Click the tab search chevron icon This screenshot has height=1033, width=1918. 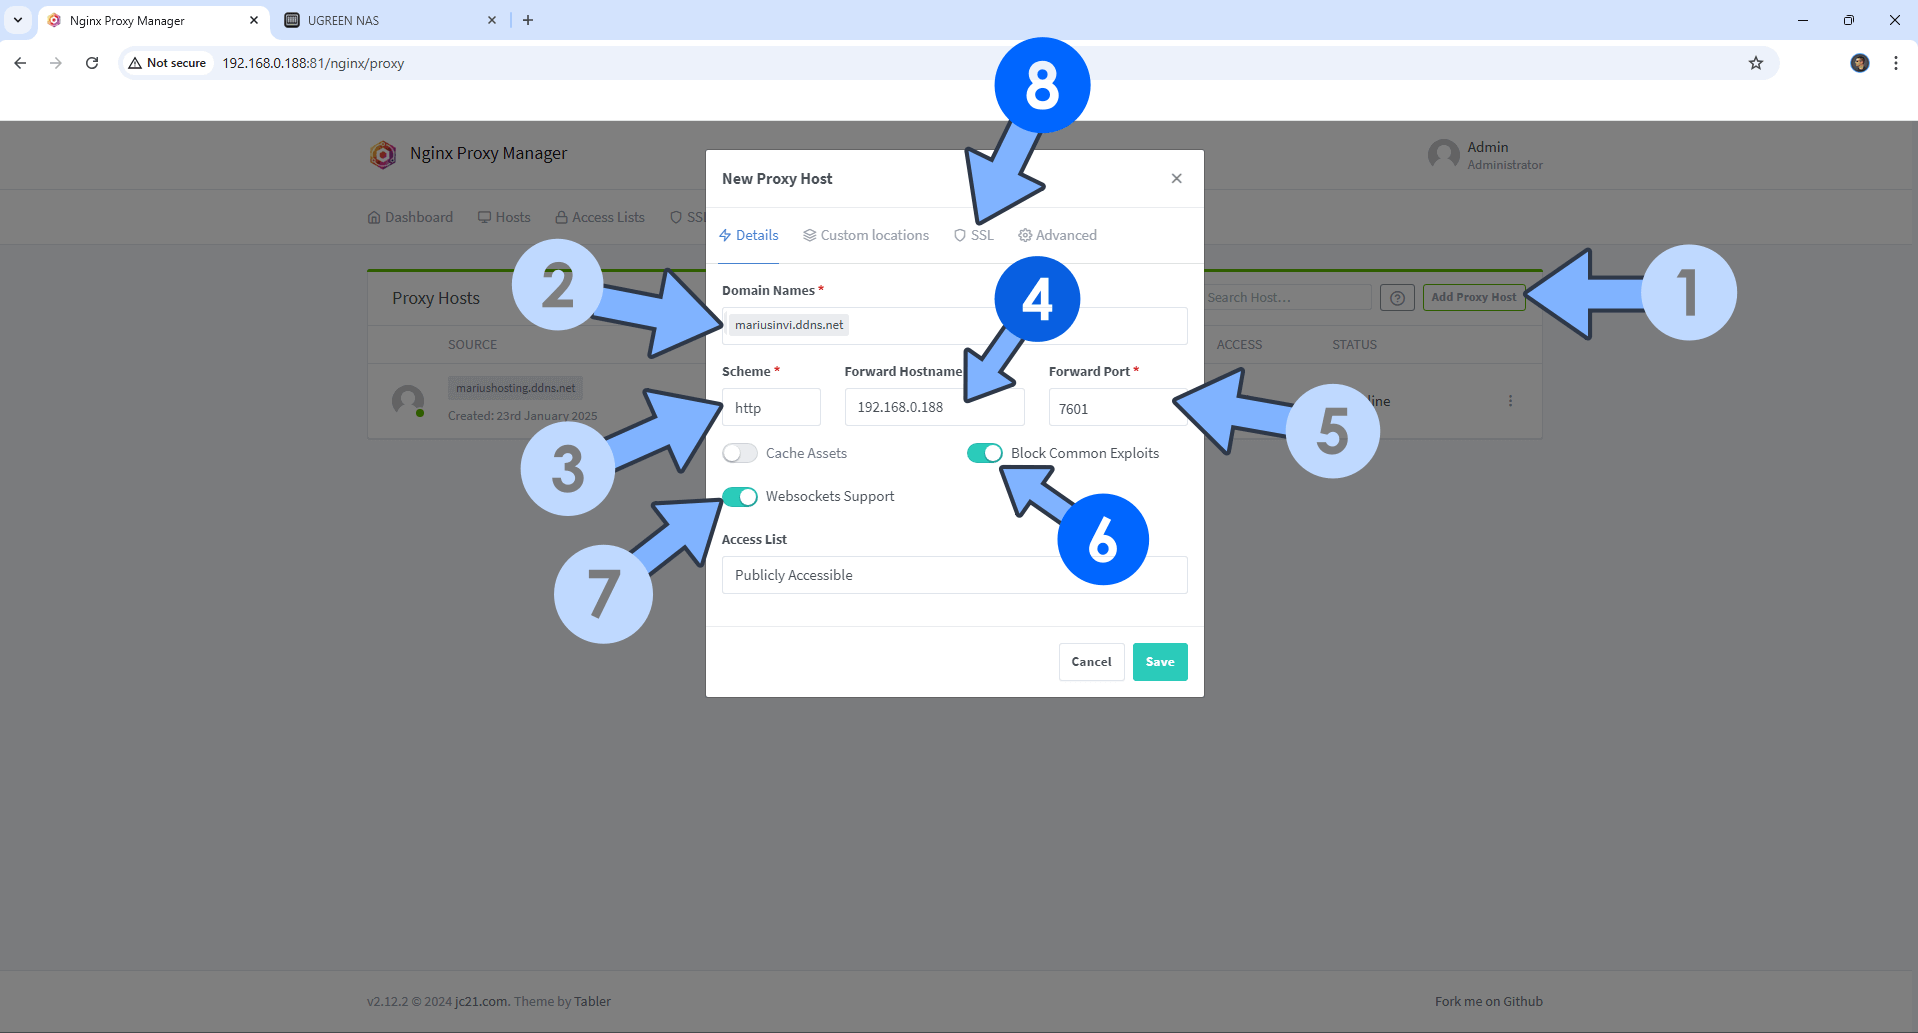point(18,20)
